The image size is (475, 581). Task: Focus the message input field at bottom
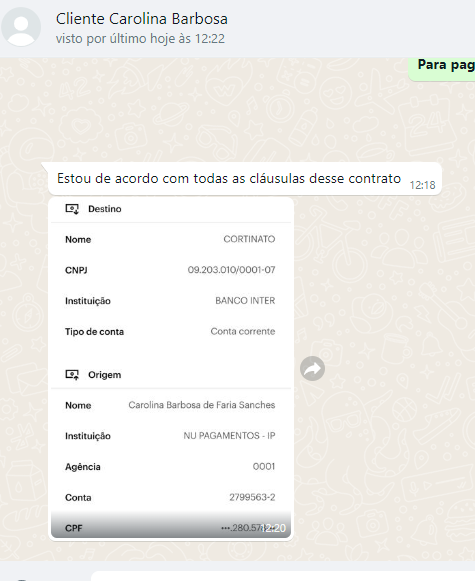(x=283, y=576)
